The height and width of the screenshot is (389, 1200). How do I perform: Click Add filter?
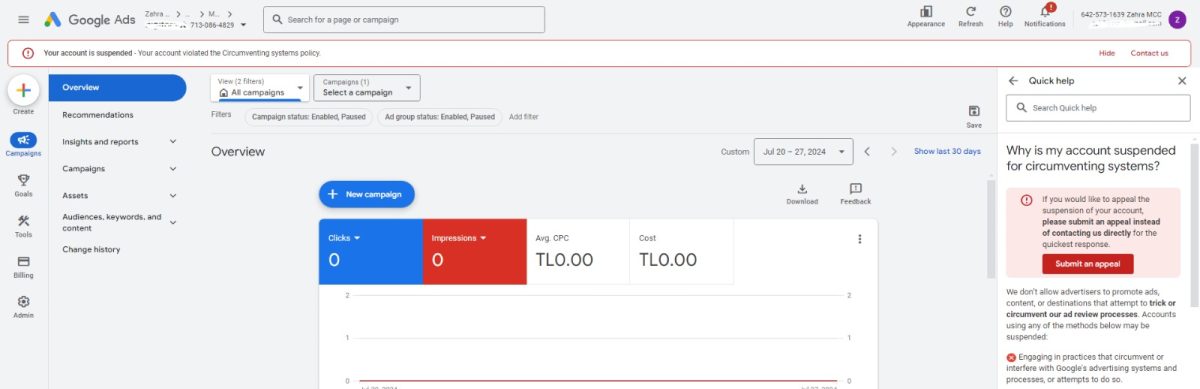[x=523, y=117]
